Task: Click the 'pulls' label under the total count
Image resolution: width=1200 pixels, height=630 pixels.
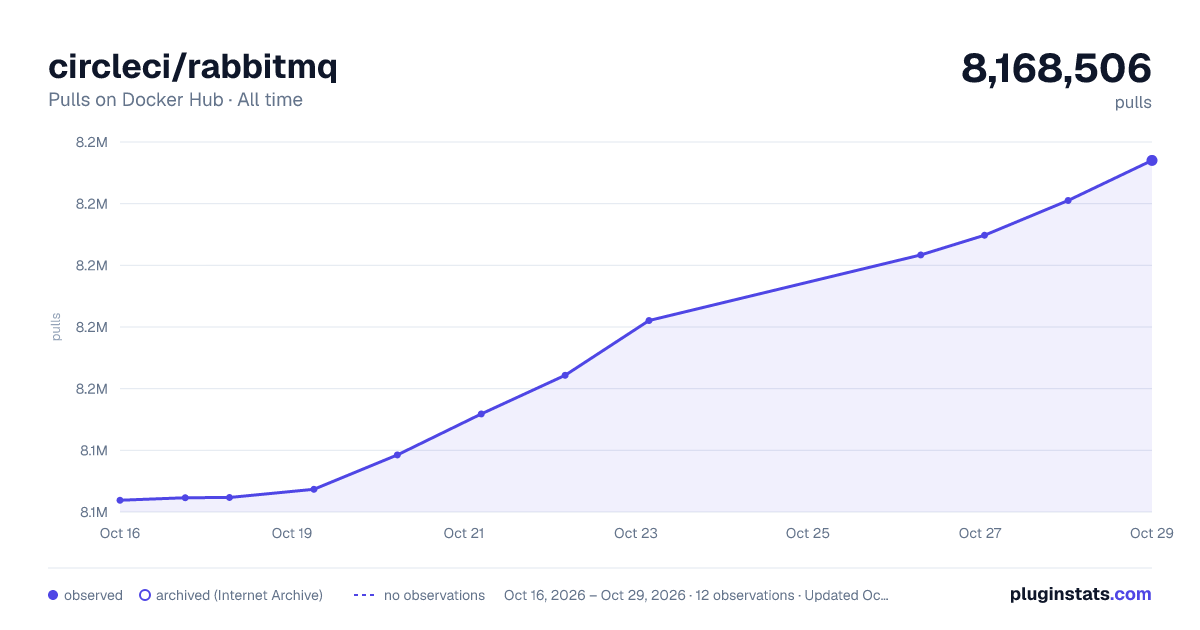Action: [1133, 102]
